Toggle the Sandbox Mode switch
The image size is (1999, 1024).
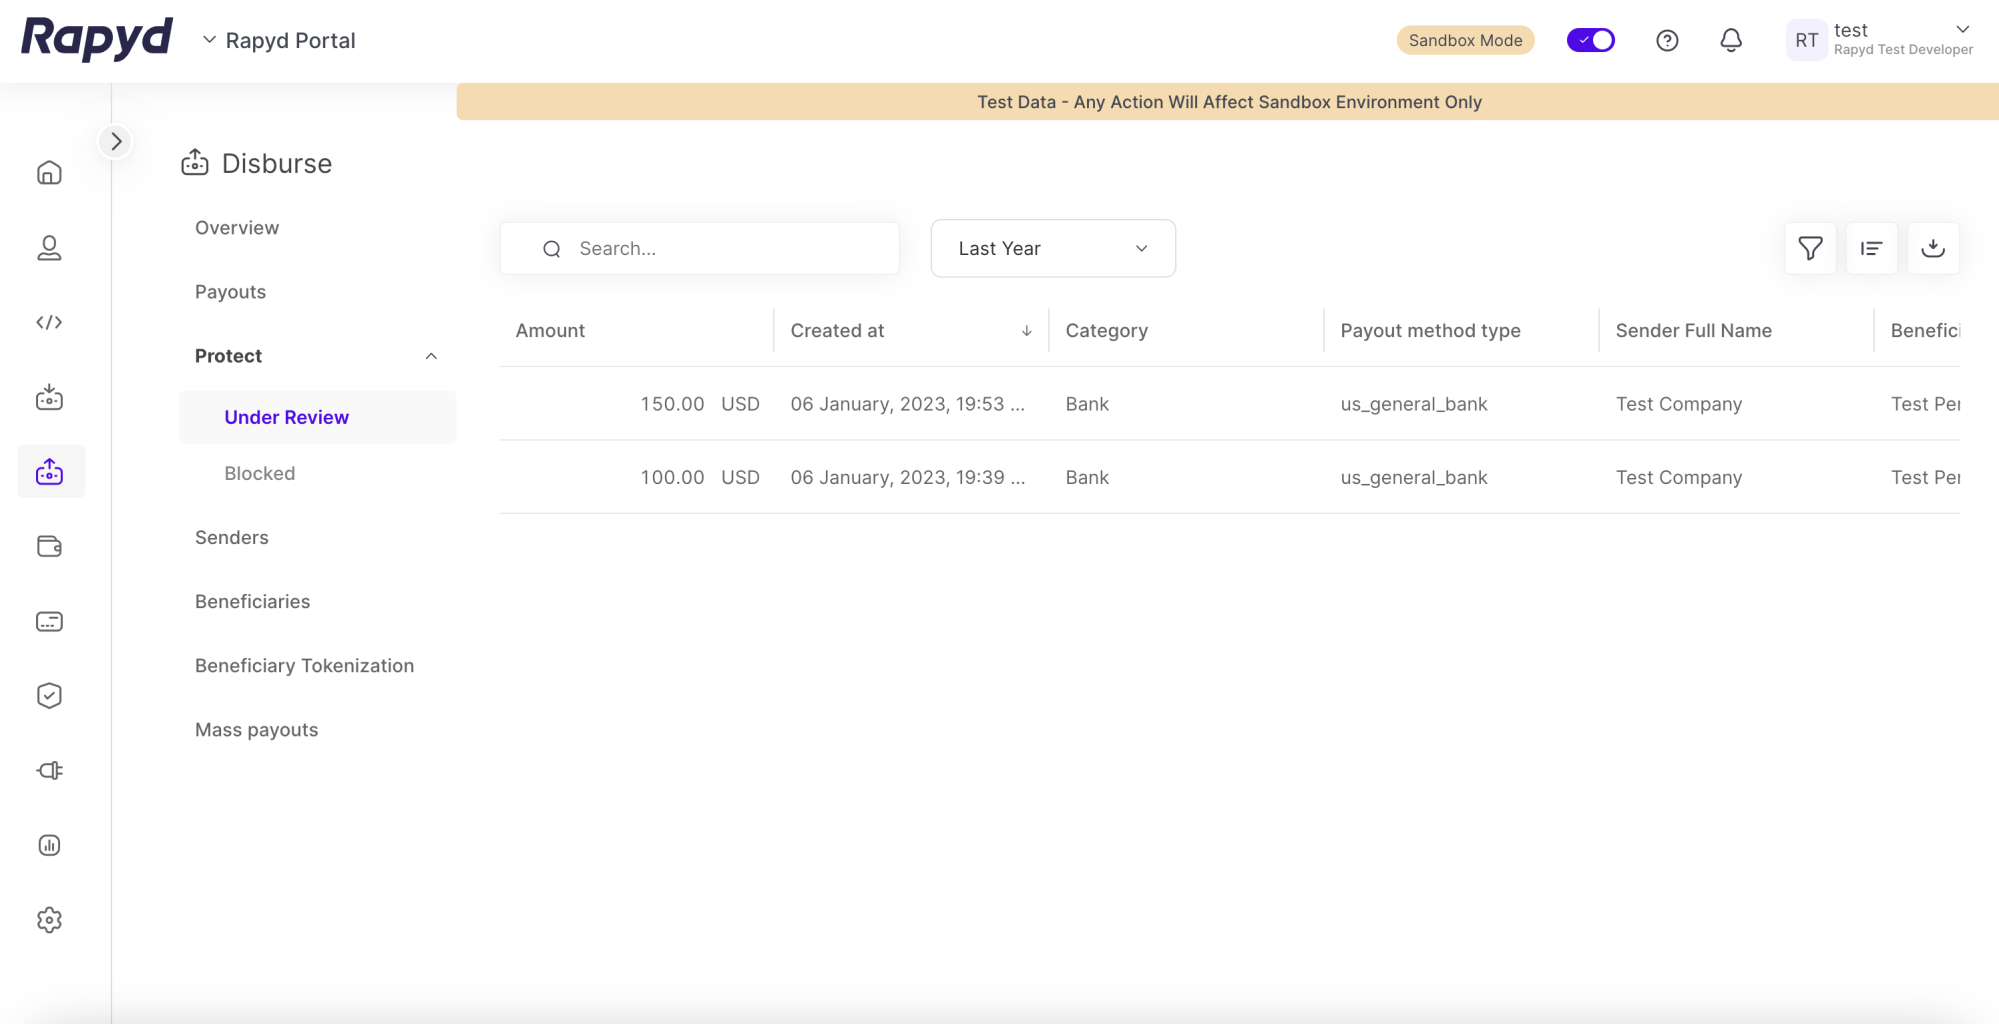click(x=1590, y=40)
